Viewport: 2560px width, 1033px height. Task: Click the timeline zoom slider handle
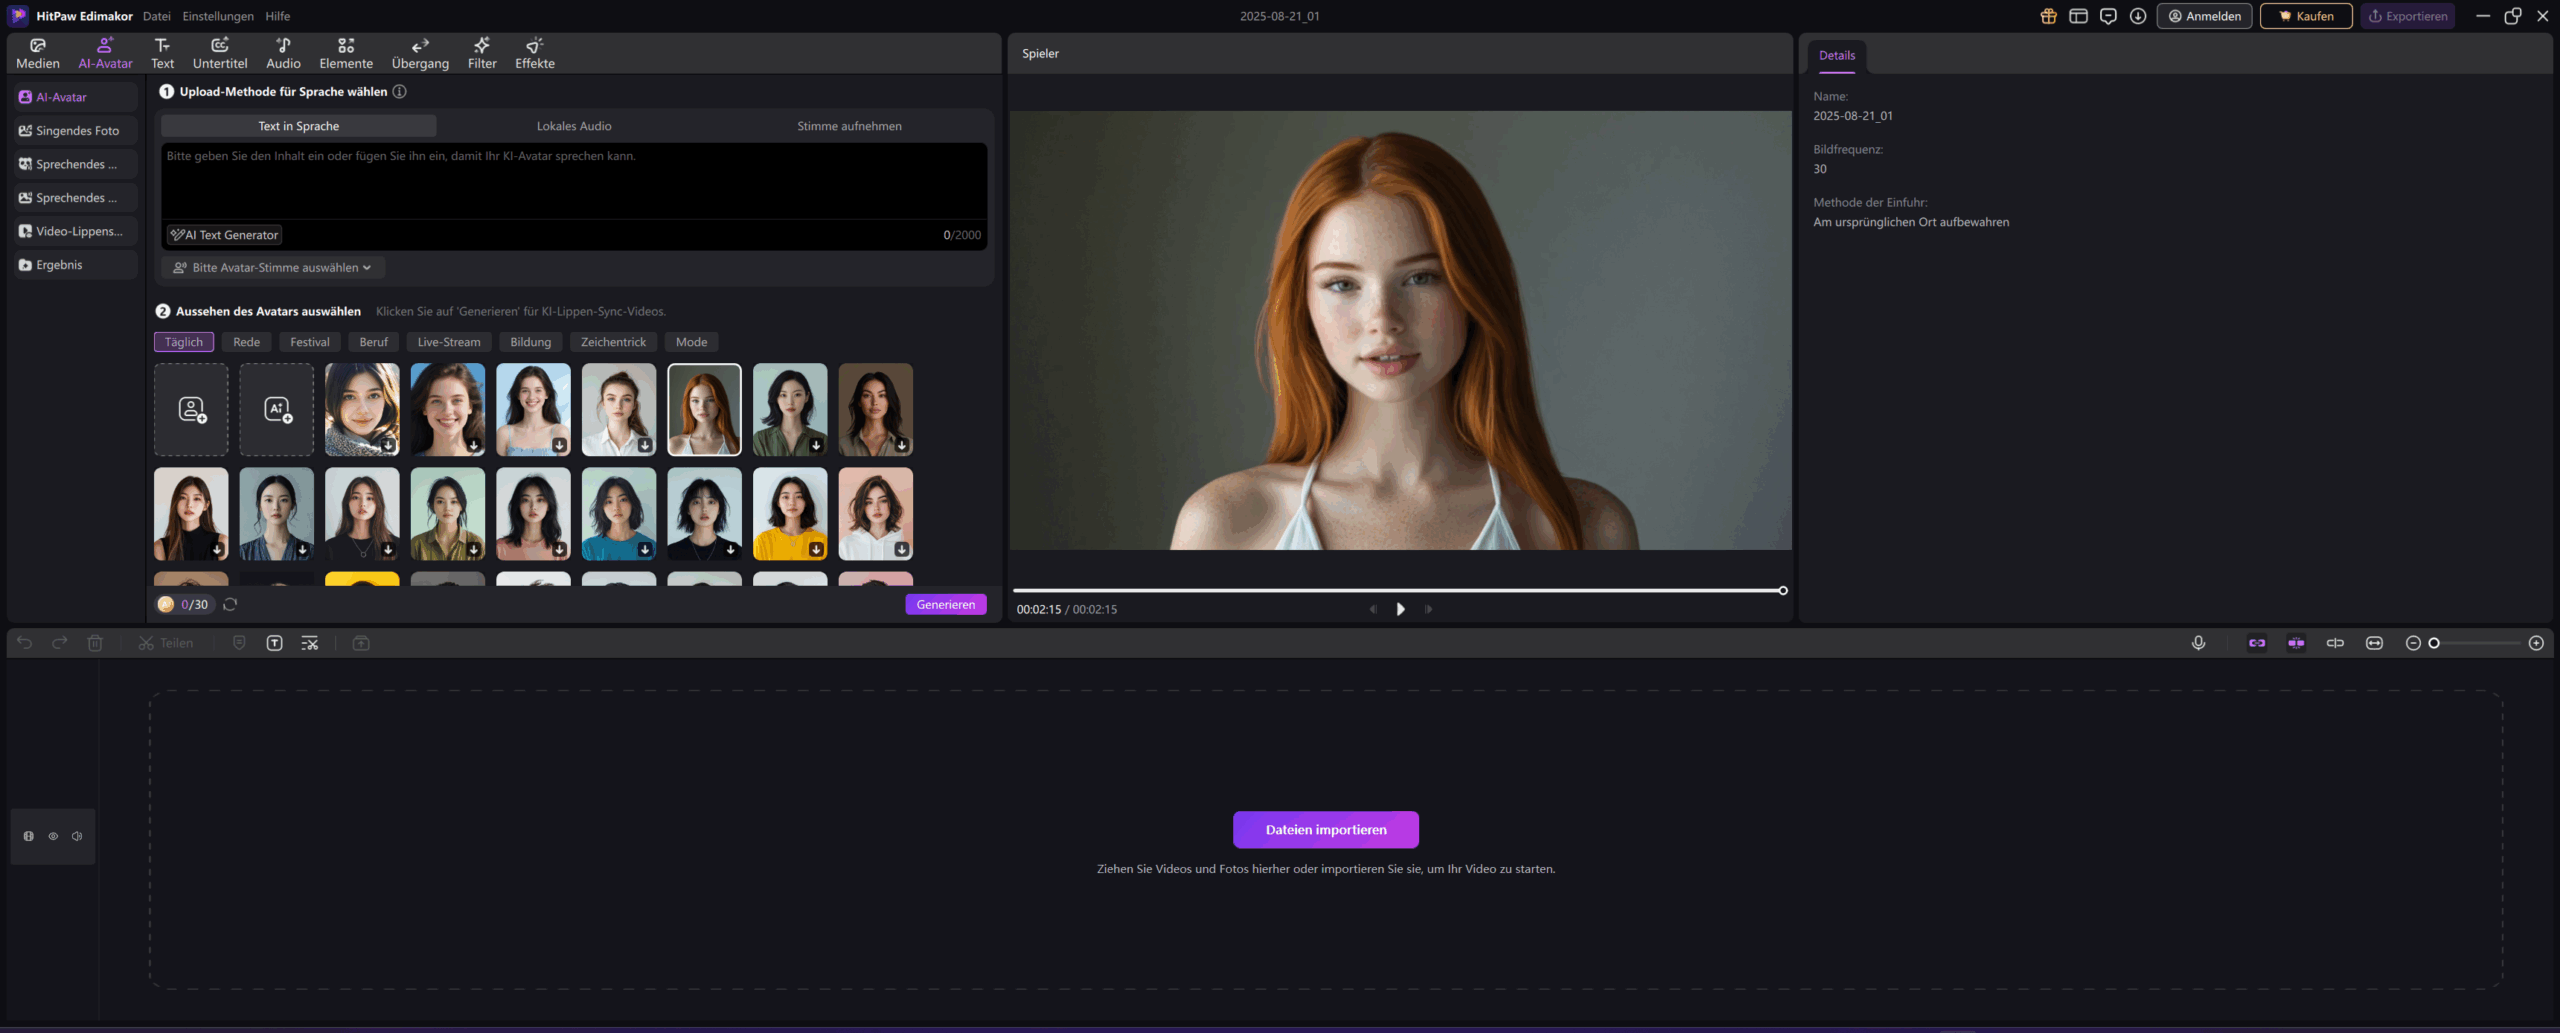(2434, 643)
